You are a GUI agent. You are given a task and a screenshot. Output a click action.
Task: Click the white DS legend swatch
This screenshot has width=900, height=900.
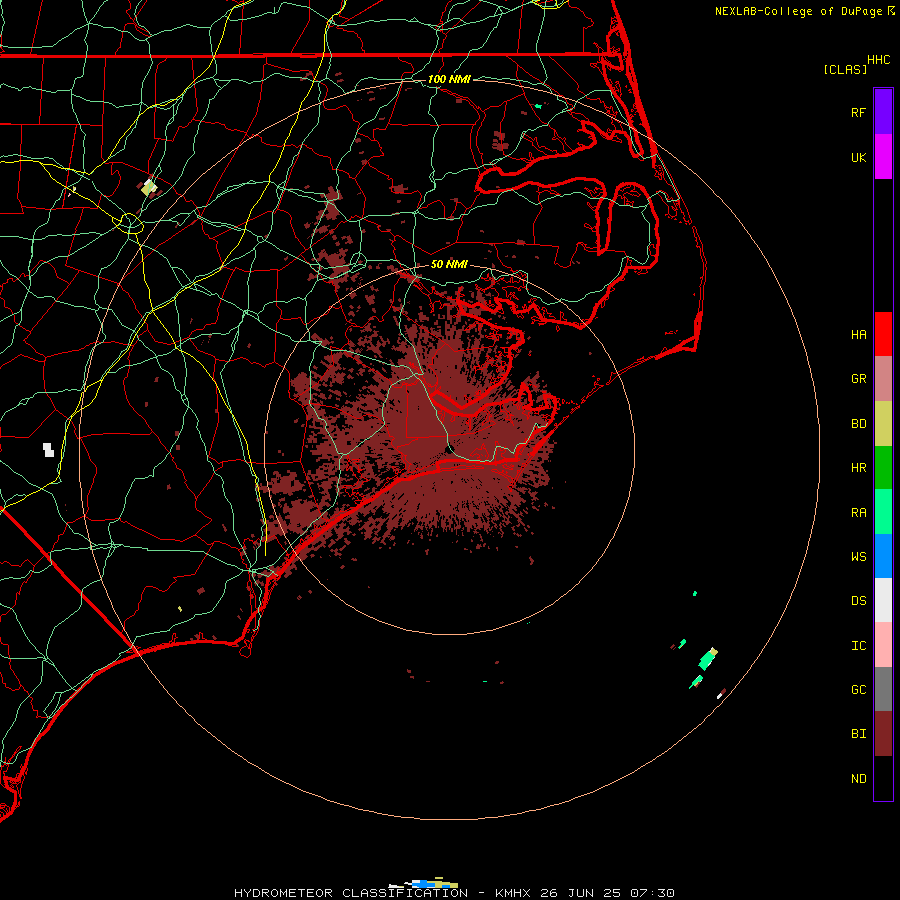[883, 600]
